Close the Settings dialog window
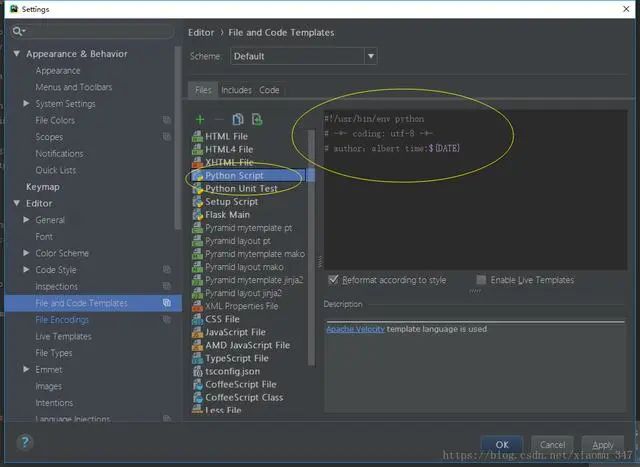 point(626,9)
